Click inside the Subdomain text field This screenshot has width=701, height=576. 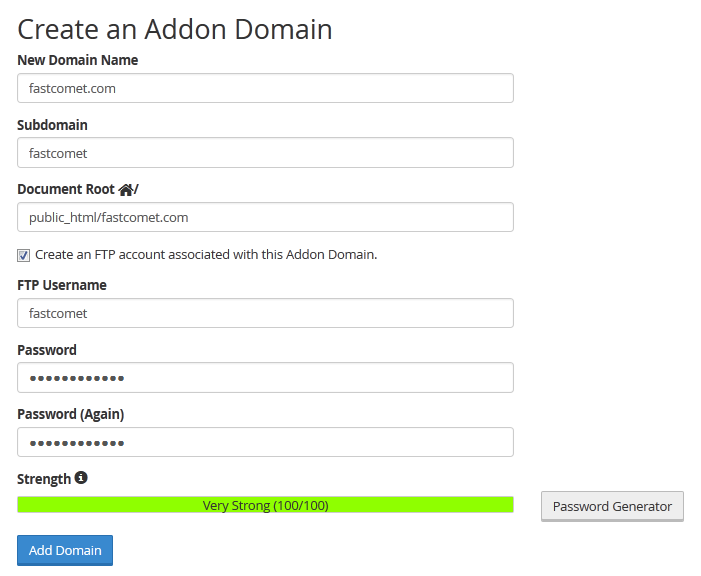click(265, 153)
